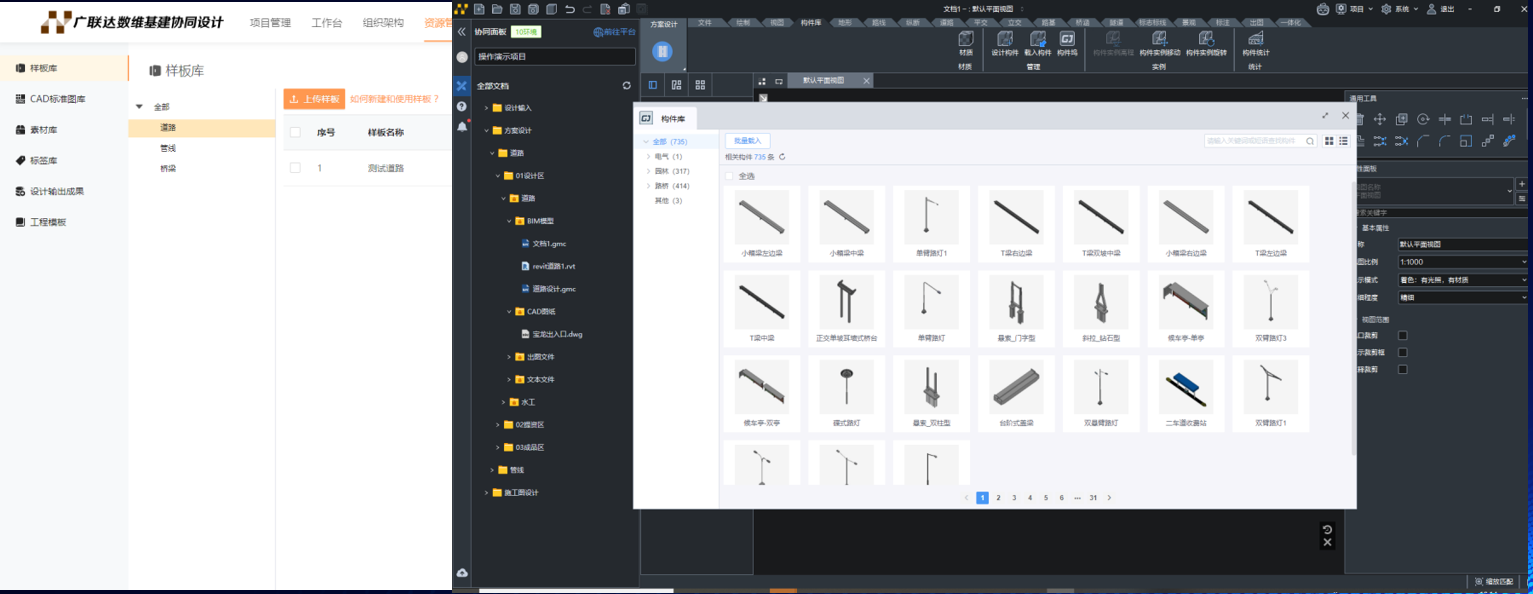
Task: Click the 上传样板 upload button
Action: 313,99
